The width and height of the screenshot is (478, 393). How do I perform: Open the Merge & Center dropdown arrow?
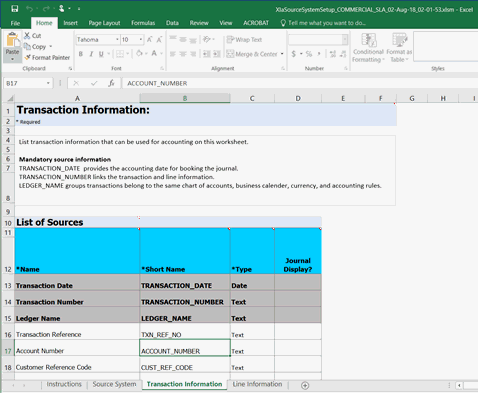coord(282,54)
